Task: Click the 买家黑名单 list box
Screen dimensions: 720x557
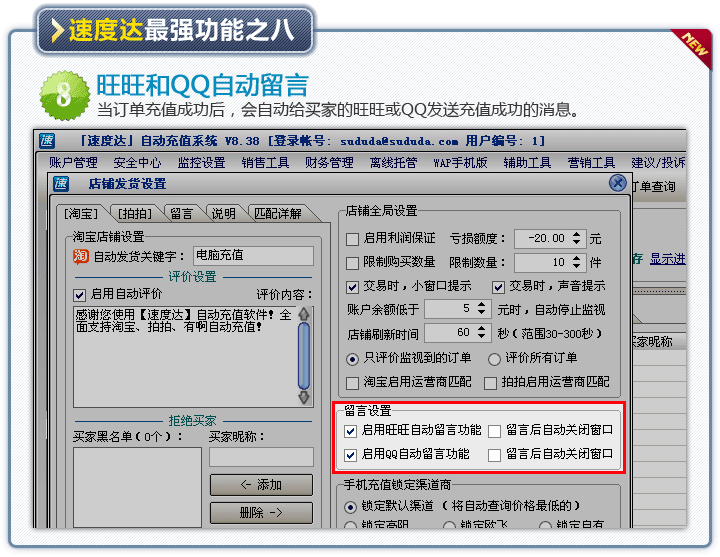Action: click(137, 487)
